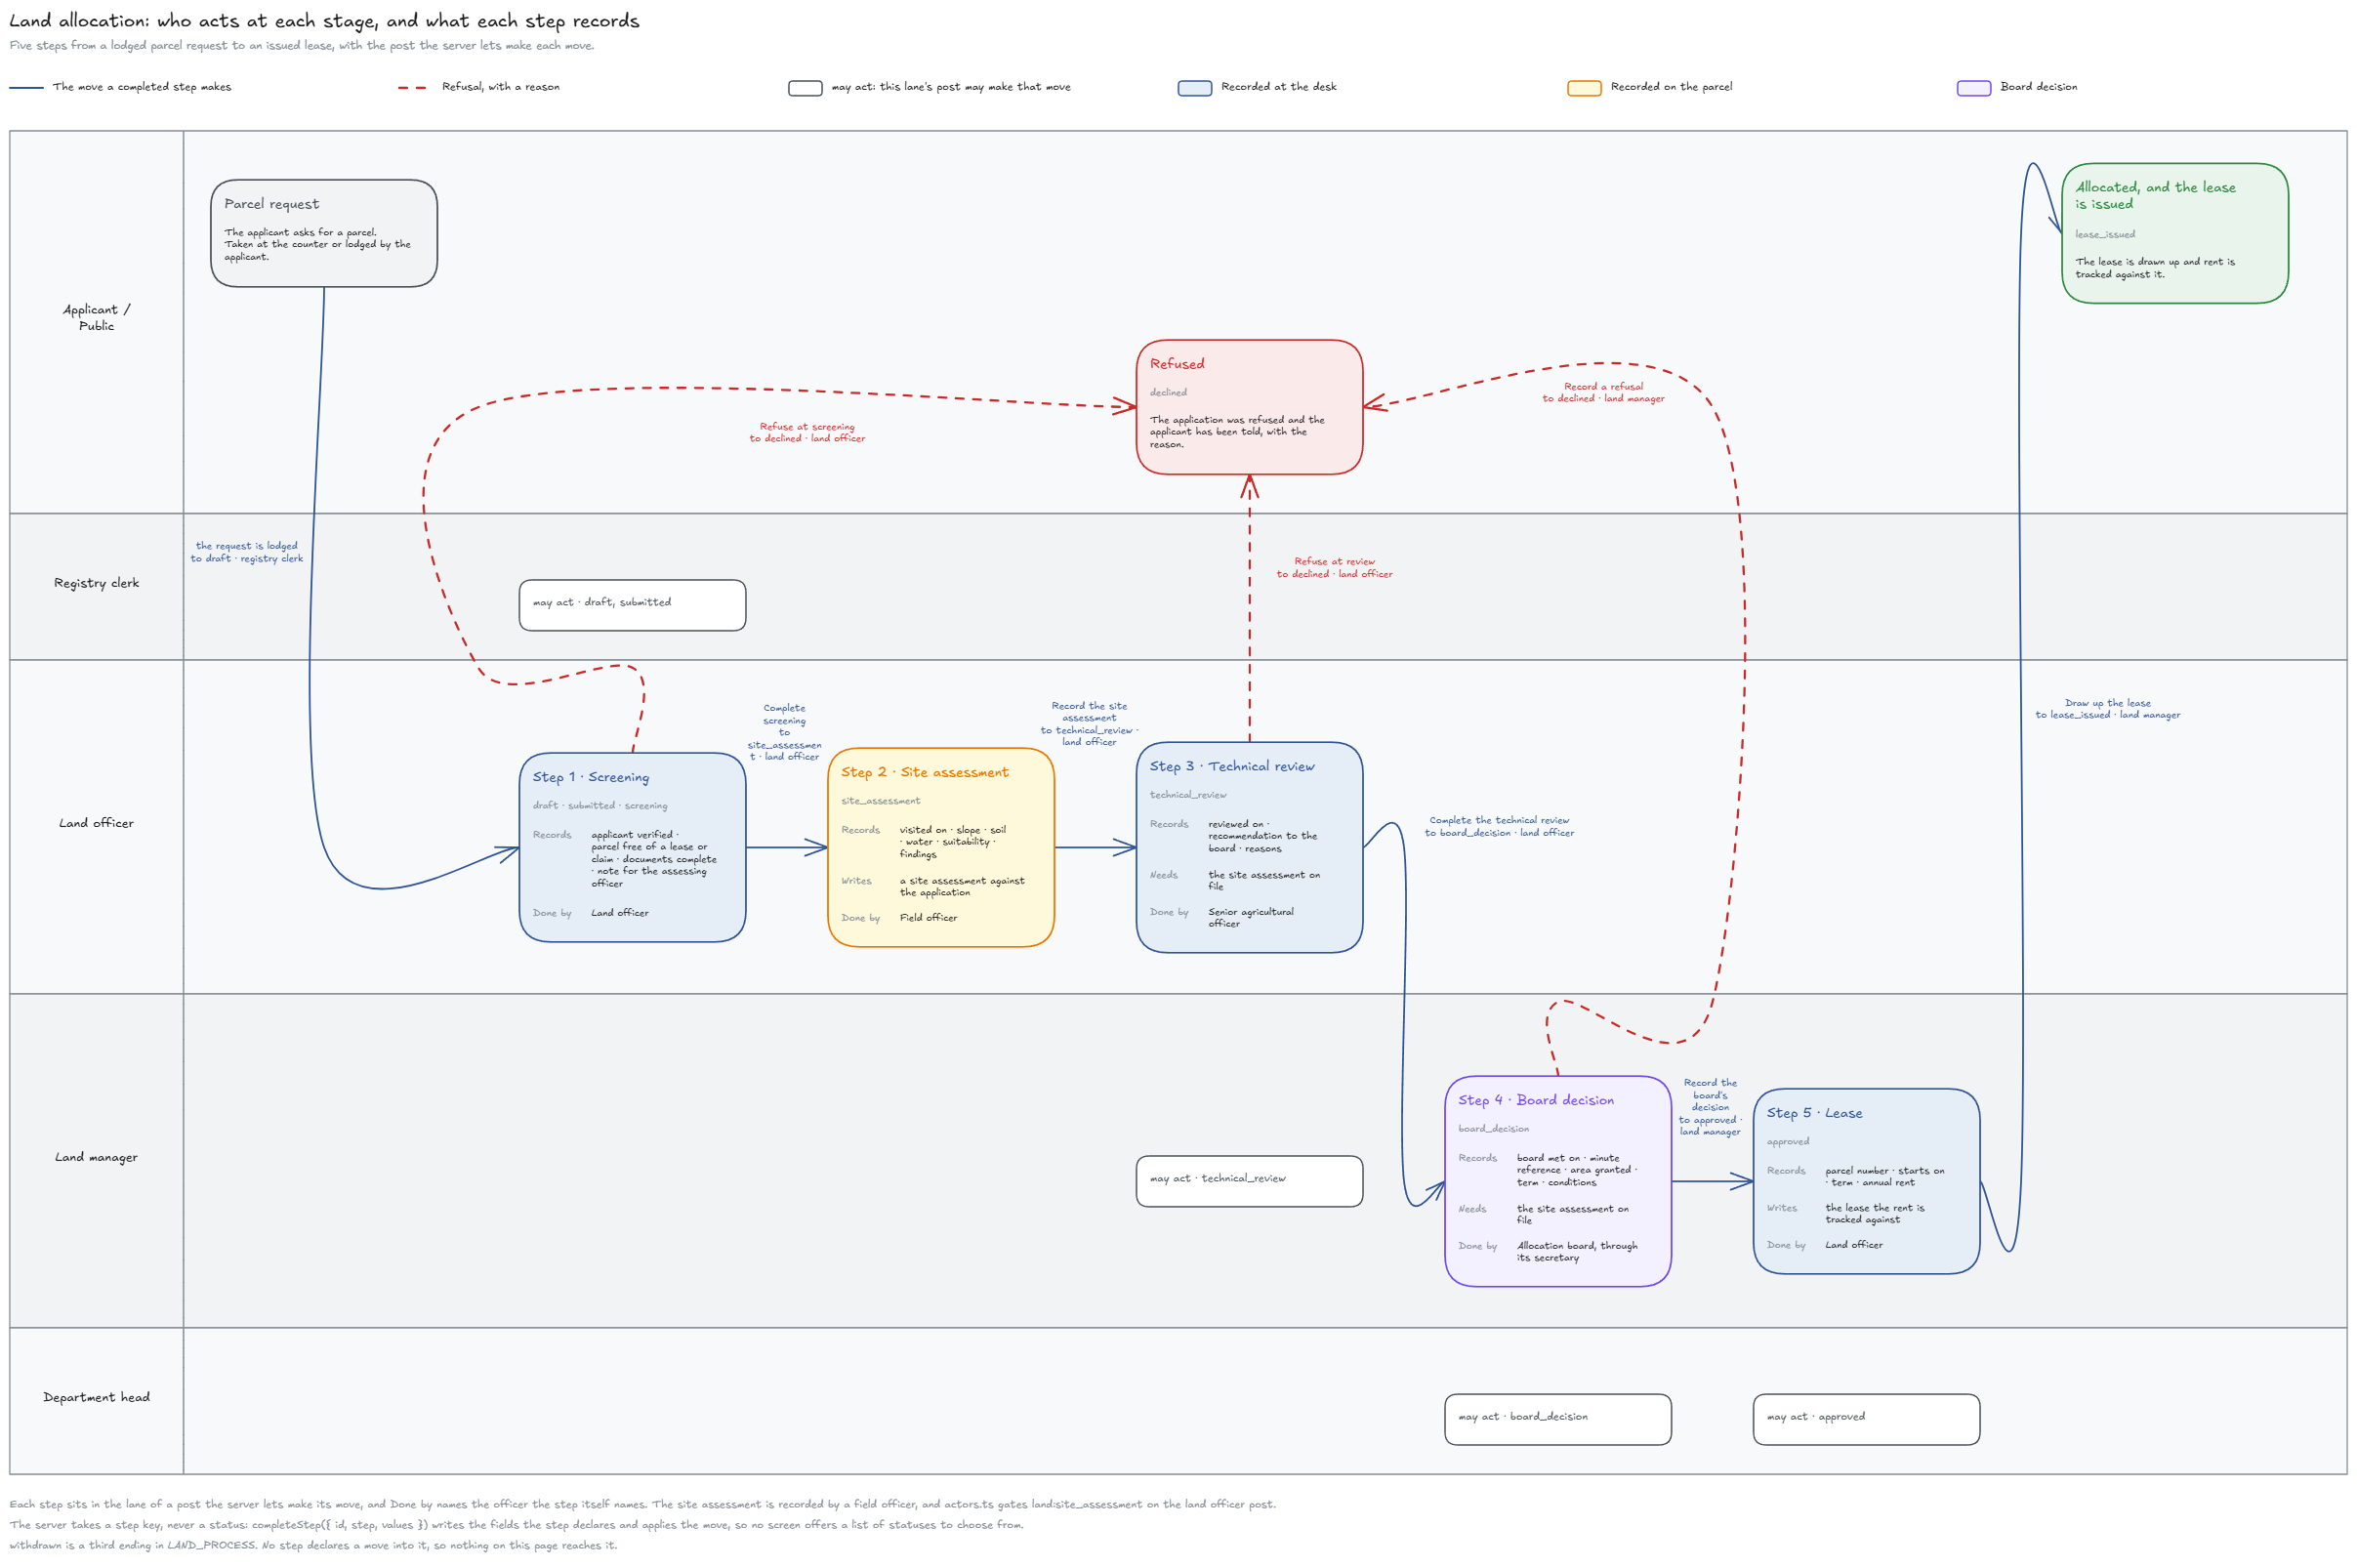The height and width of the screenshot is (1568, 2357).
Task: Click the 'Record the site assessment' edge label
Action: [x=1089, y=724]
